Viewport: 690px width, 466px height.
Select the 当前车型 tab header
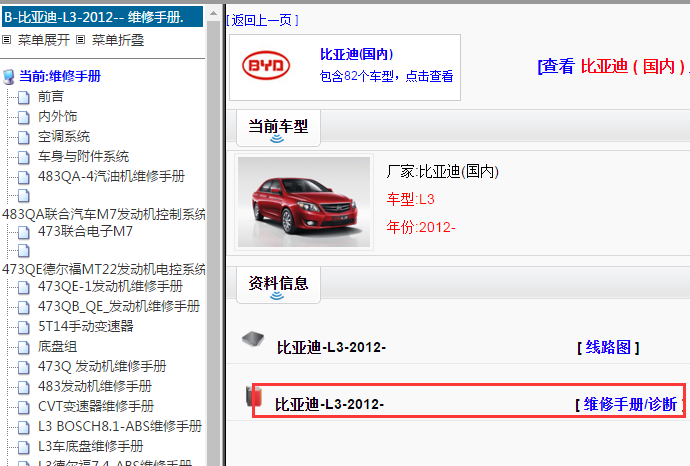tap(278, 128)
